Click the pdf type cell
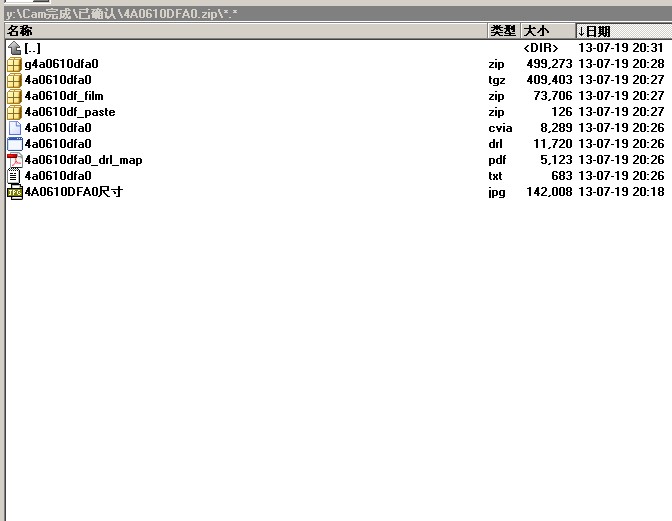 [497, 160]
